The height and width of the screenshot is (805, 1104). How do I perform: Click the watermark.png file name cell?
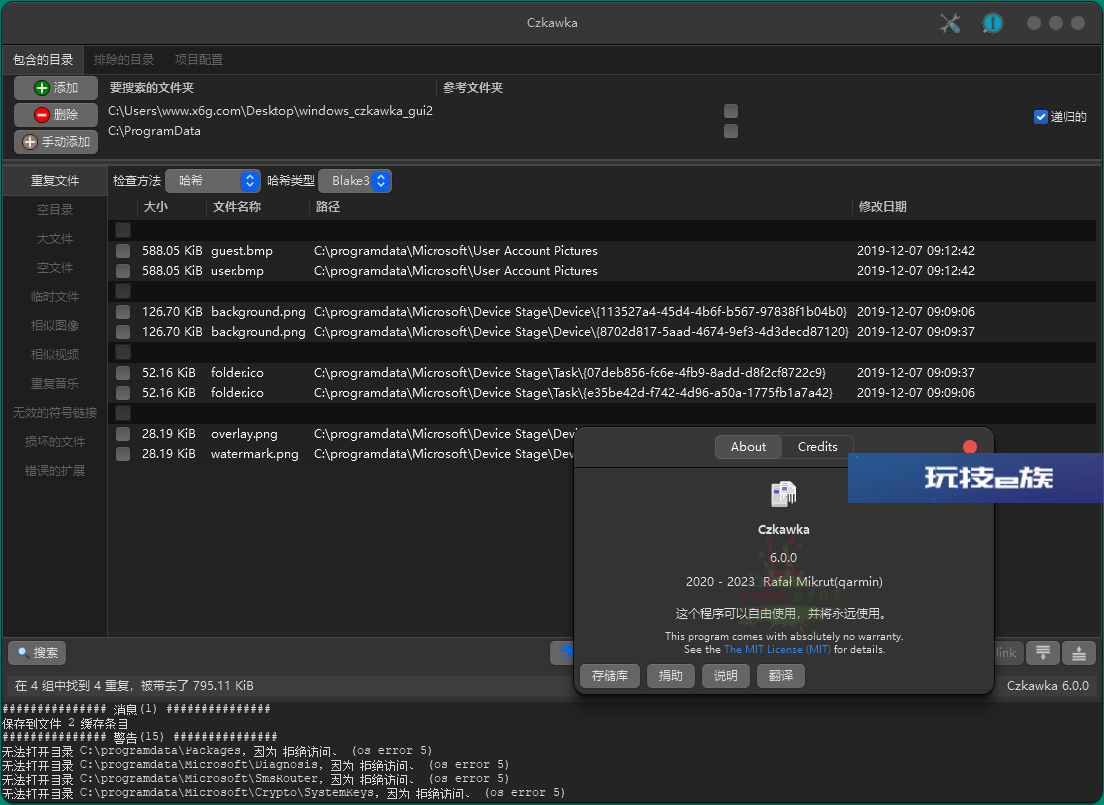pyautogui.click(x=255, y=454)
